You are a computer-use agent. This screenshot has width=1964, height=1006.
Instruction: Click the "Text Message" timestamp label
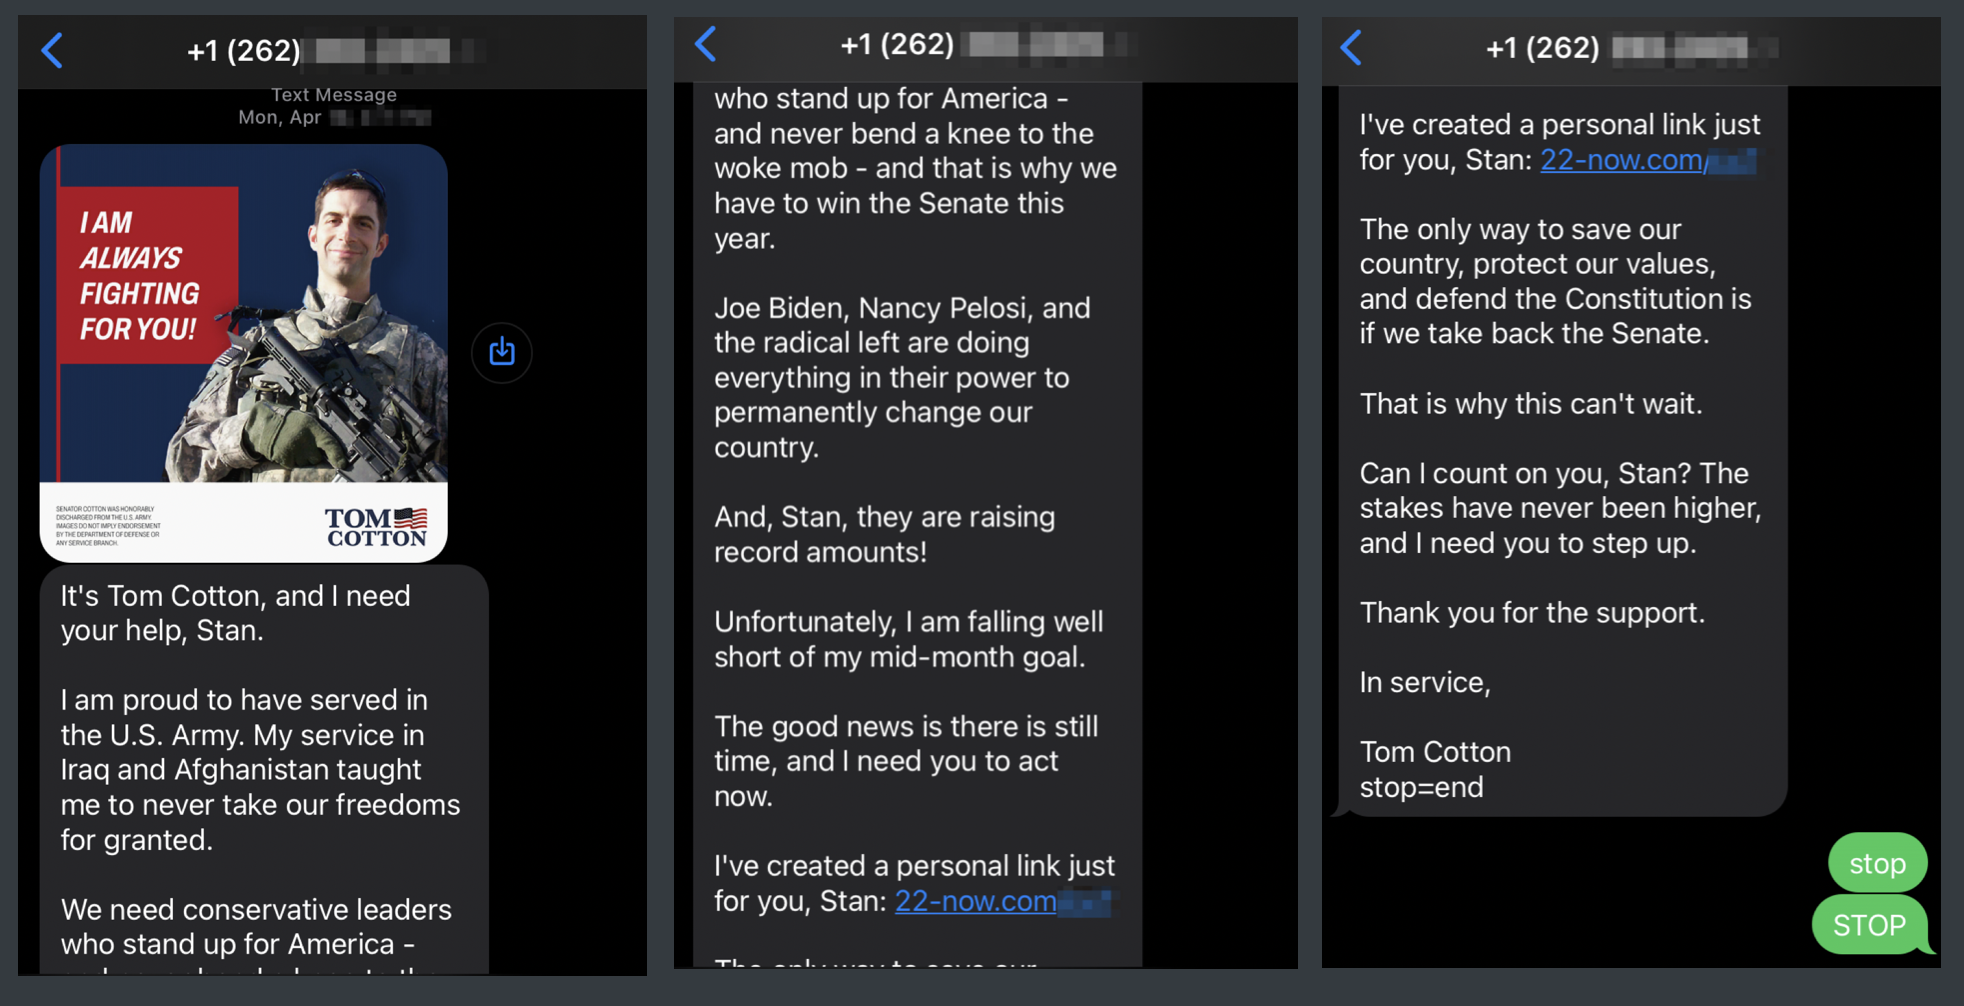click(334, 95)
